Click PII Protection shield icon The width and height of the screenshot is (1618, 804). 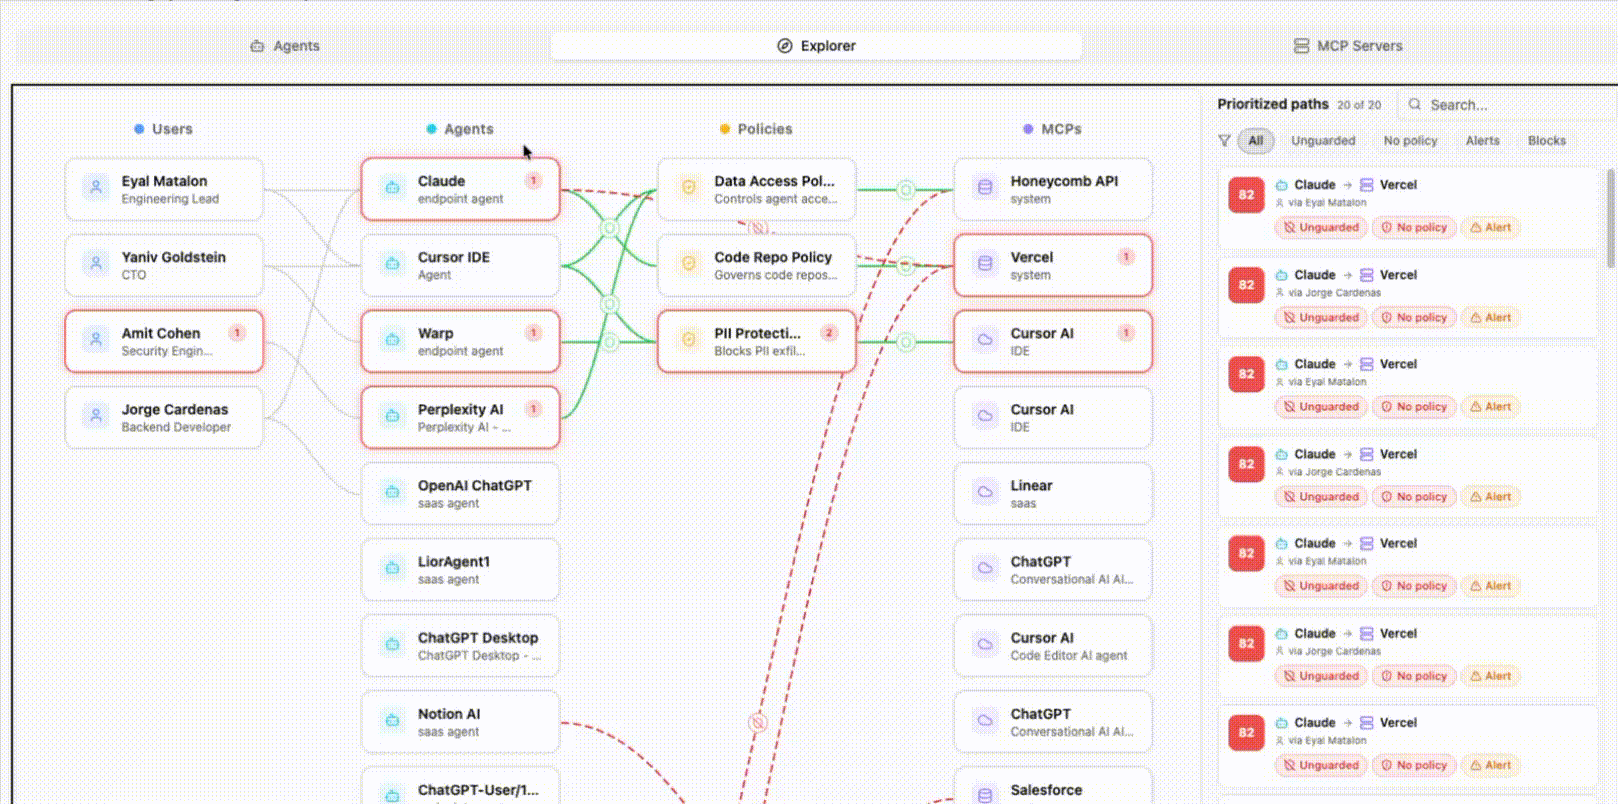point(688,340)
